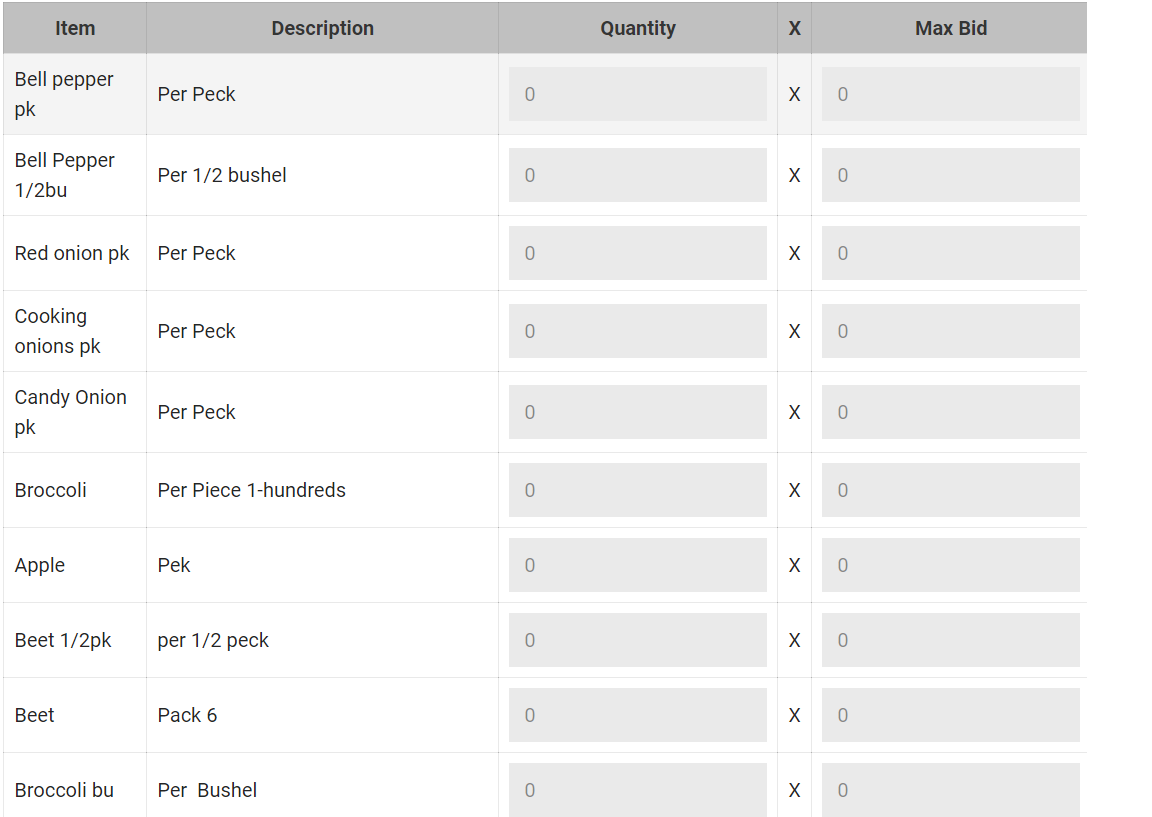The image size is (1152, 817).
Task: Click Quantity field for Bell pepper pk
Action: coord(637,94)
